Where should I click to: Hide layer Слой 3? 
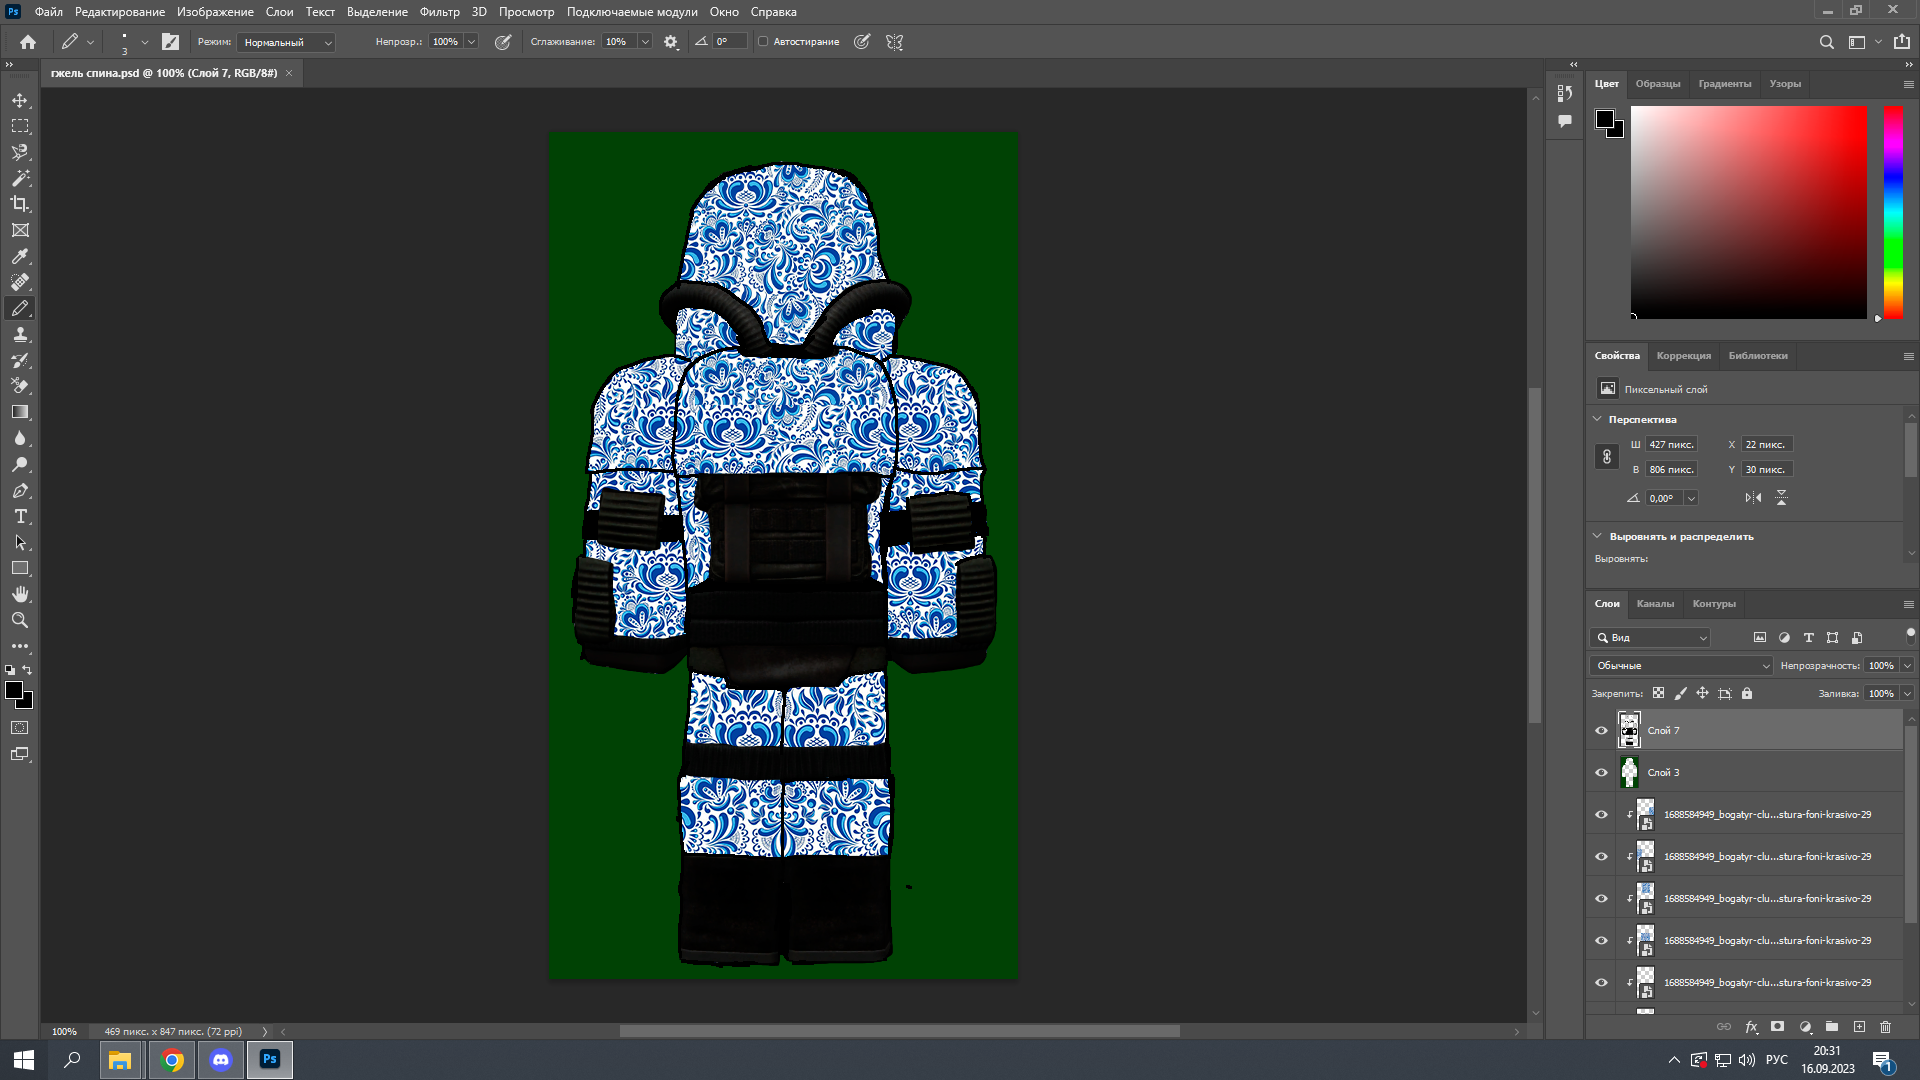(x=1601, y=773)
